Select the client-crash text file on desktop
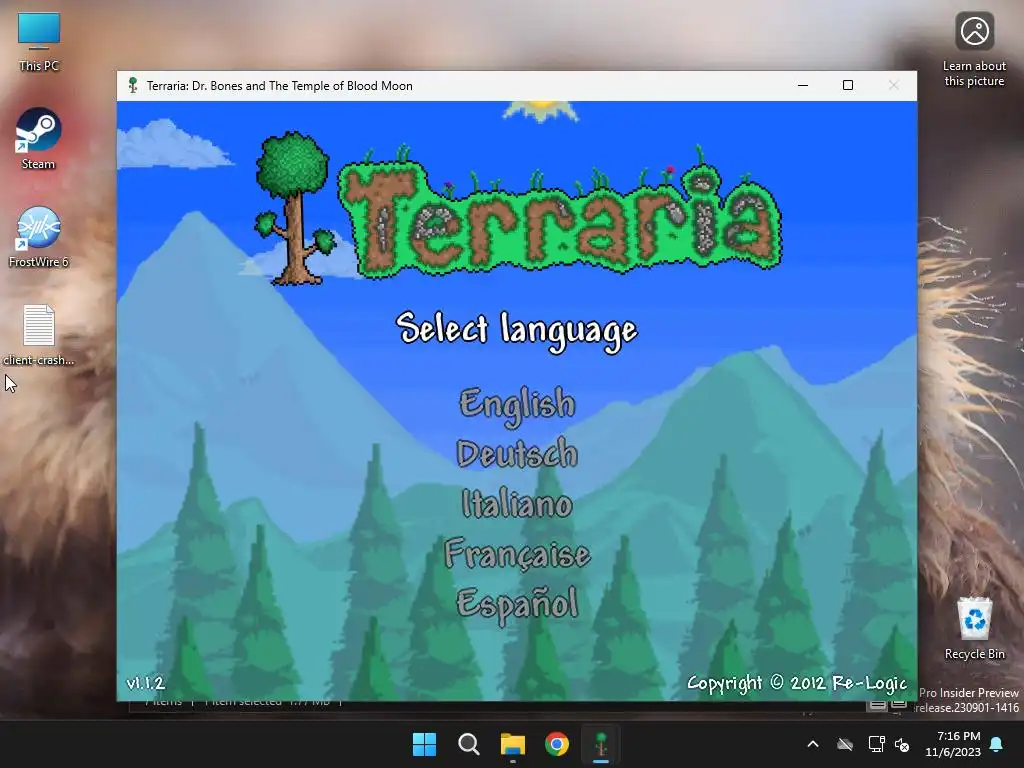Screen dimensions: 1024x768 pos(39,335)
